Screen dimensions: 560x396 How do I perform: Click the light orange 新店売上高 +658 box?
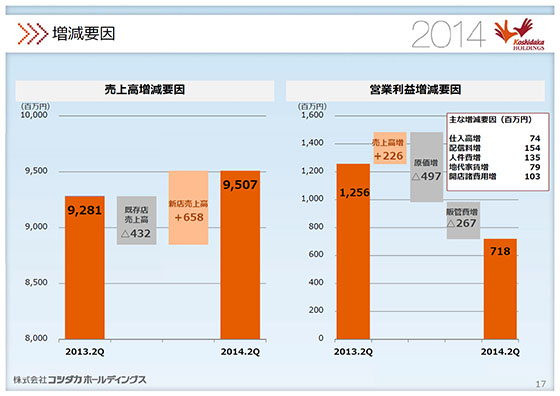pyautogui.click(x=188, y=208)
